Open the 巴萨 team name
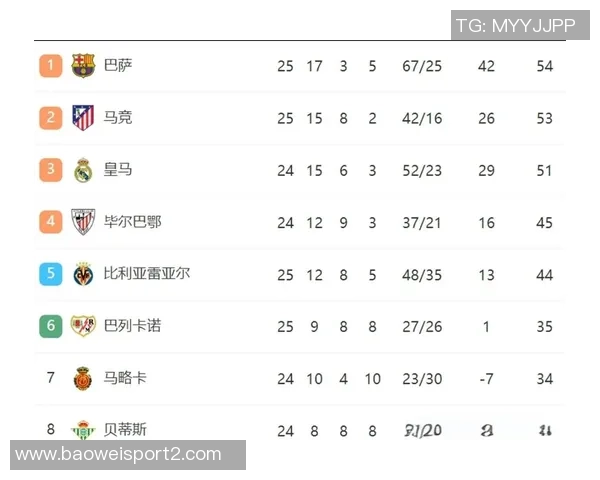600x480 pixels. [118, 66]
